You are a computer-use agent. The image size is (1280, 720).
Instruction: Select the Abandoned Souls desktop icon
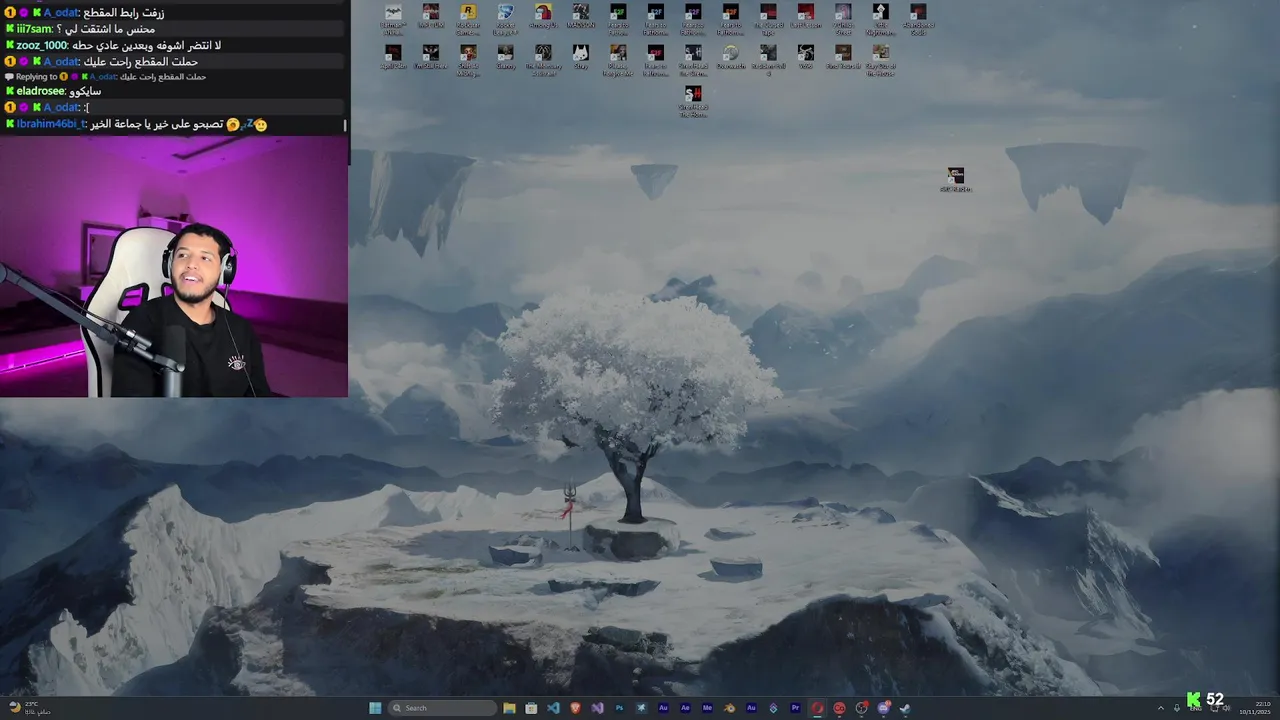(918, 18)
